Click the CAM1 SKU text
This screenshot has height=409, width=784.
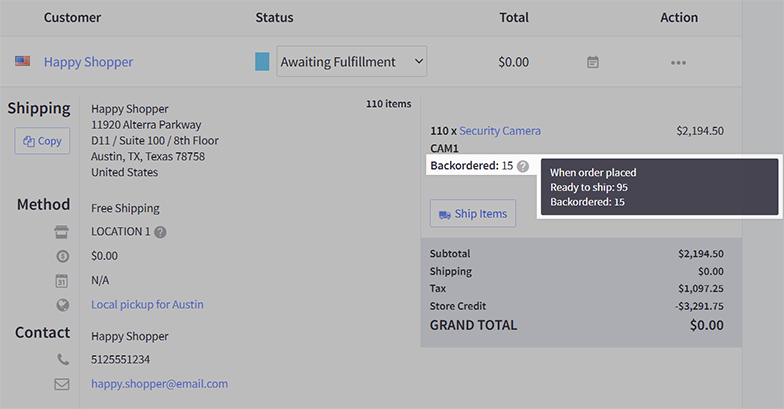tap(444, 148)
